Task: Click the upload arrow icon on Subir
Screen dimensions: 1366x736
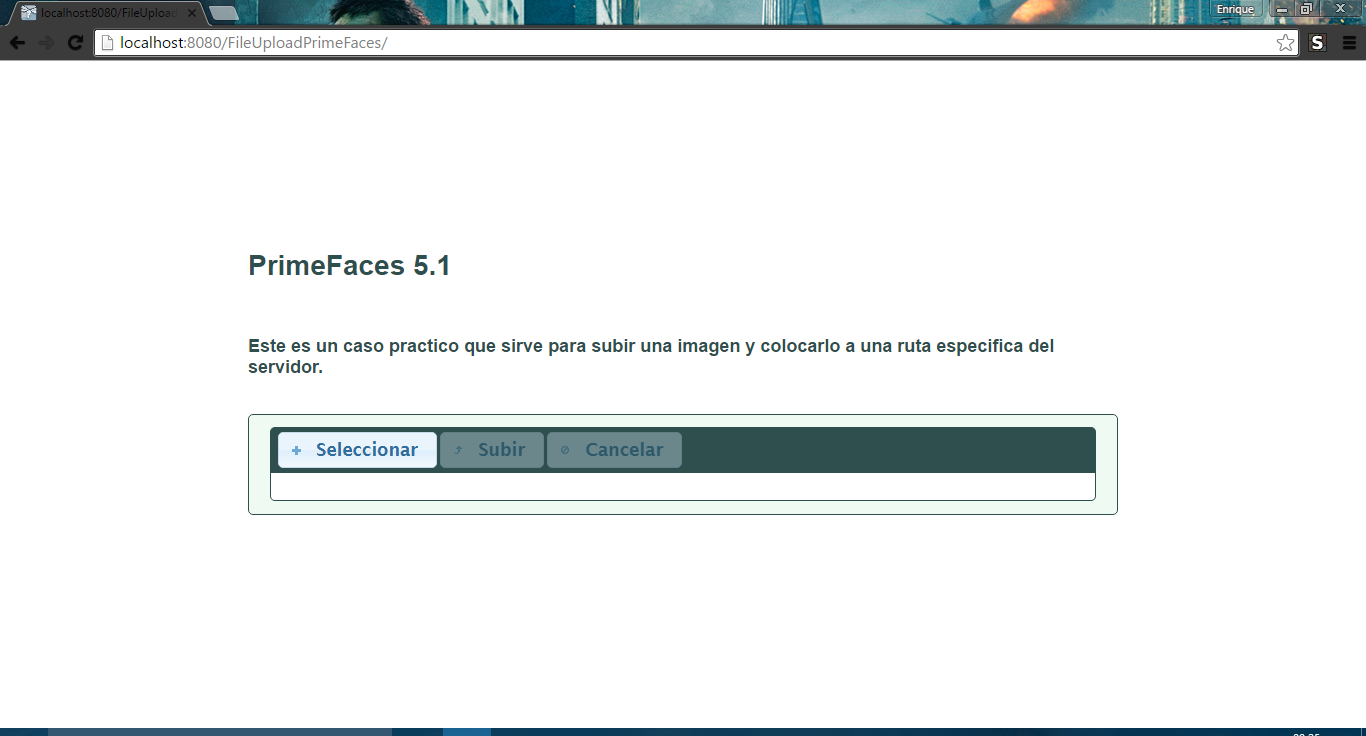Action: [x=458, y=450]
